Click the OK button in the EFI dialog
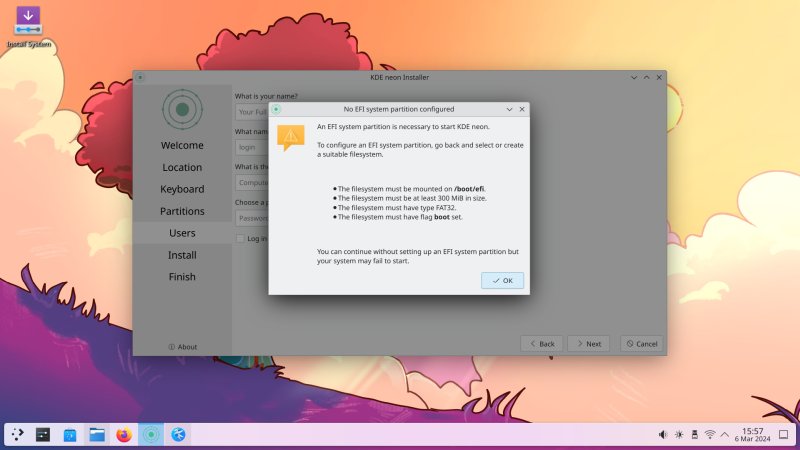 pos(502,281)
